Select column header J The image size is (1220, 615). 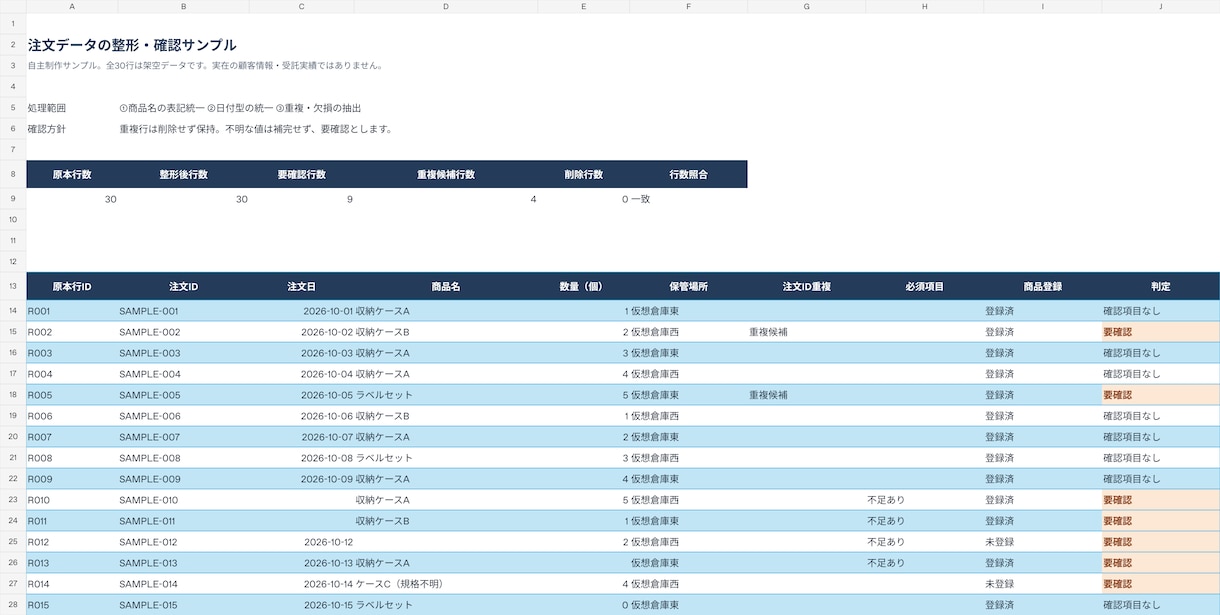[1161, 6]
